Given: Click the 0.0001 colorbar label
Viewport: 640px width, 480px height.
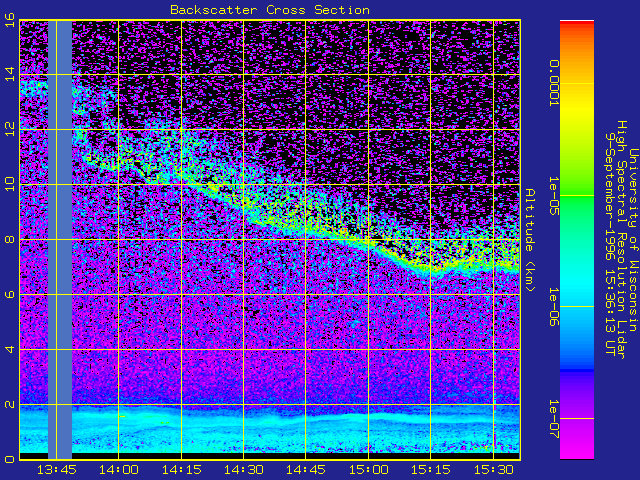Looking at the screenshot, I should tap(554, 83).
